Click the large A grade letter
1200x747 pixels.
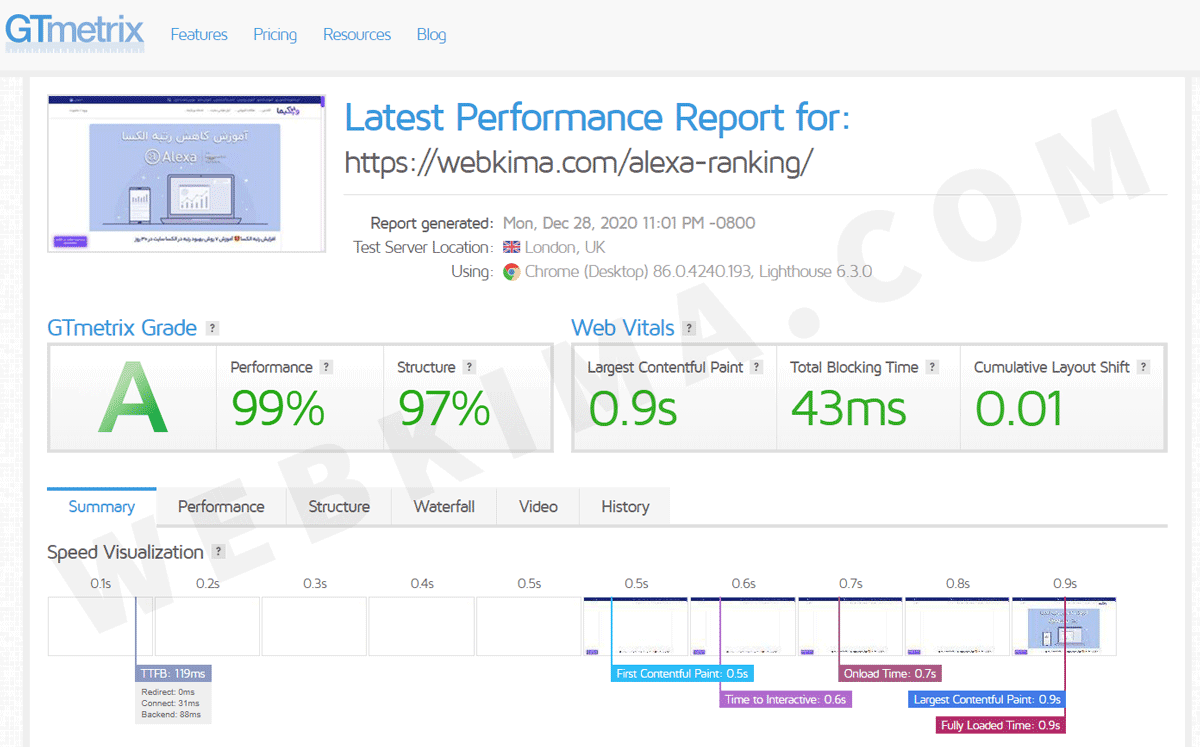[132, 398]
